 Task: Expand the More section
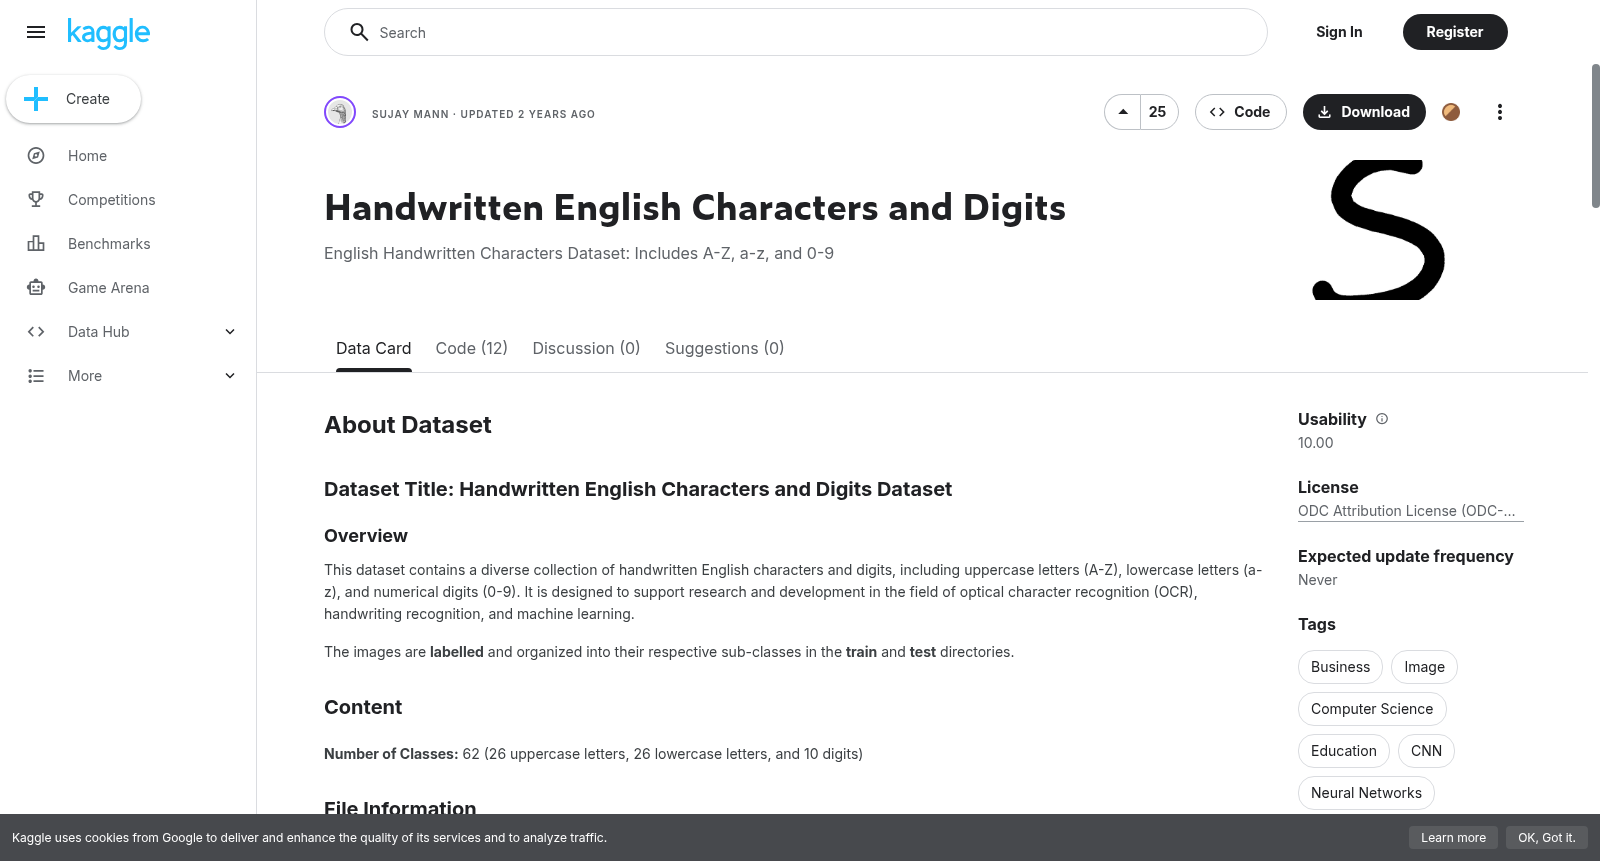coord(230,376)
